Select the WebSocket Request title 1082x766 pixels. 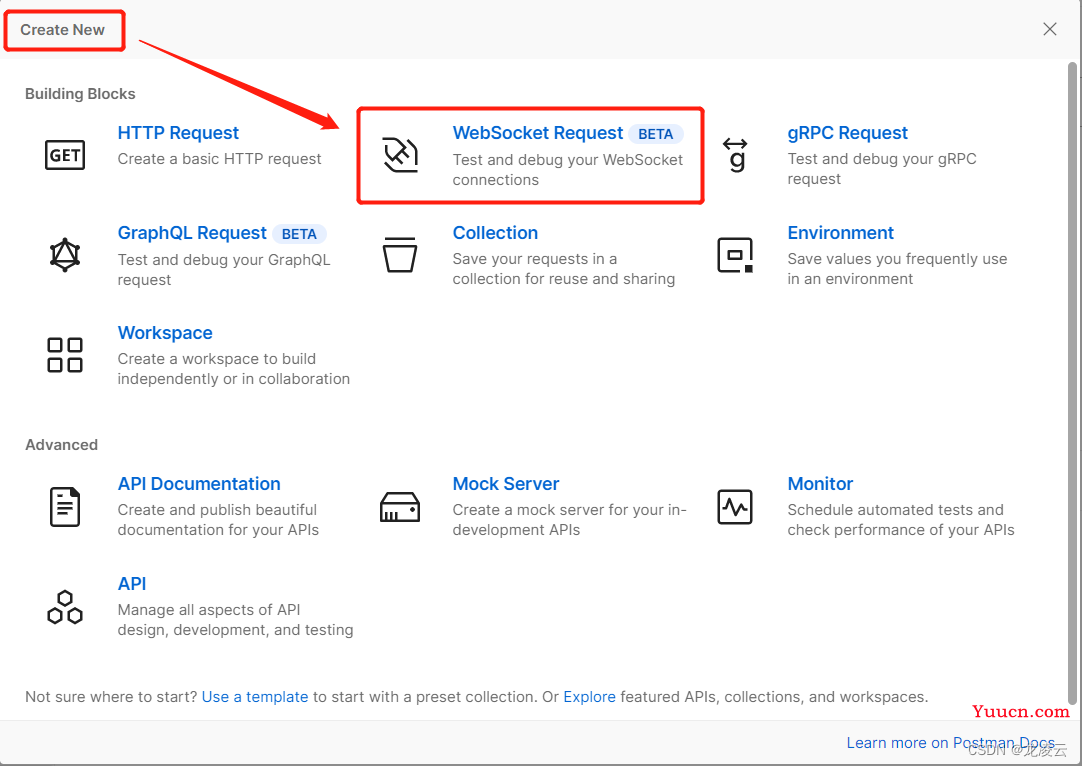pos(538,132)
